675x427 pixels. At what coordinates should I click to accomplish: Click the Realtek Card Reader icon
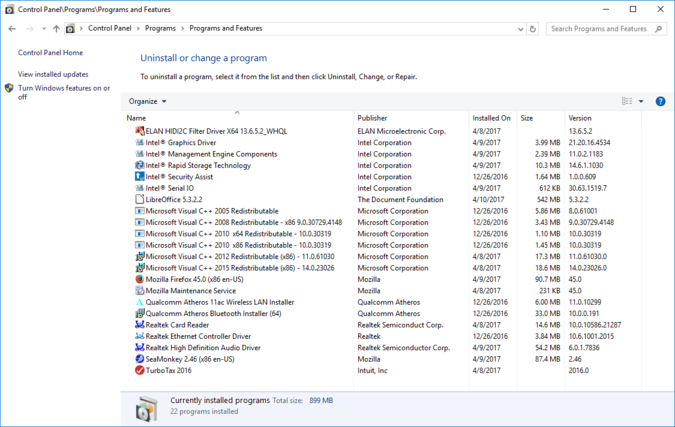[139, 325]
